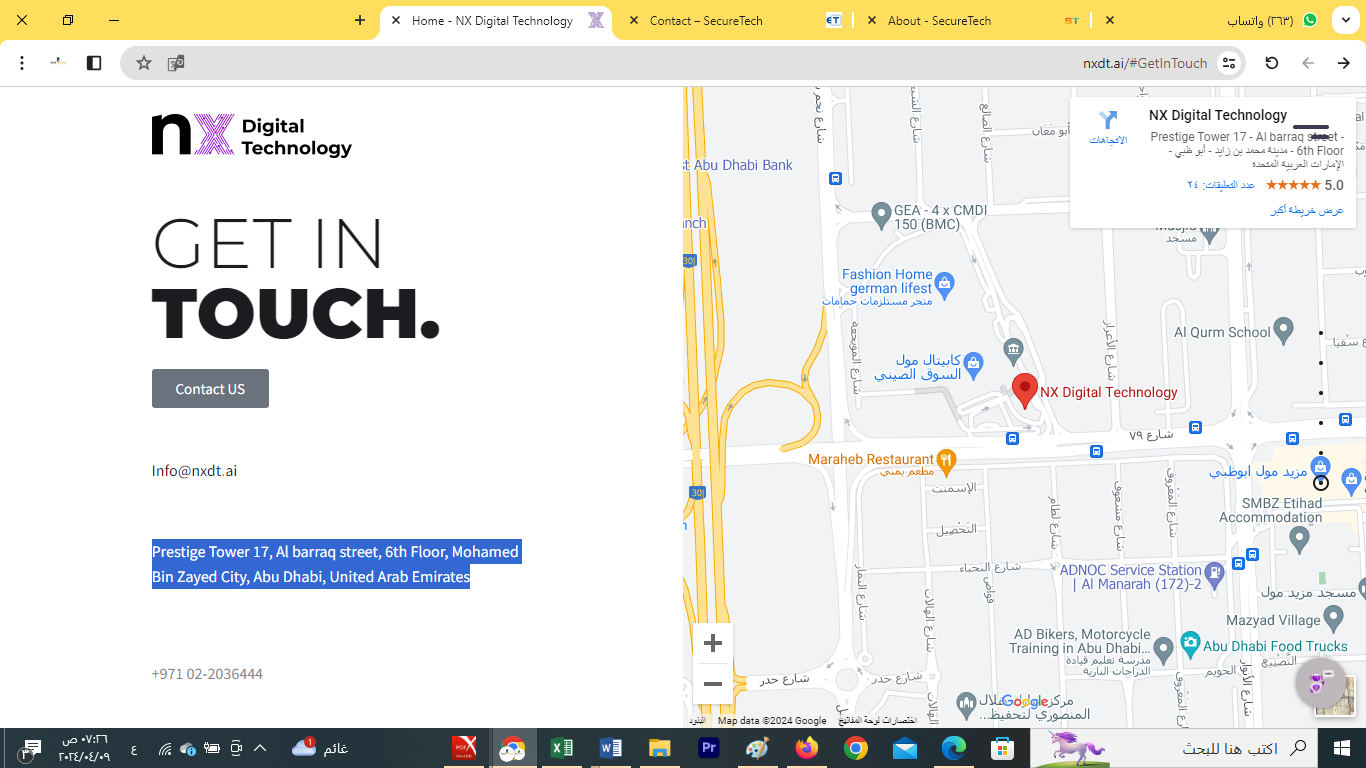The height and width of the screenshot is (768, 1366).
Task: Click the Maraheb Restaurant orange fork icon
Action: pyautogui.click(x=947, y=460)
